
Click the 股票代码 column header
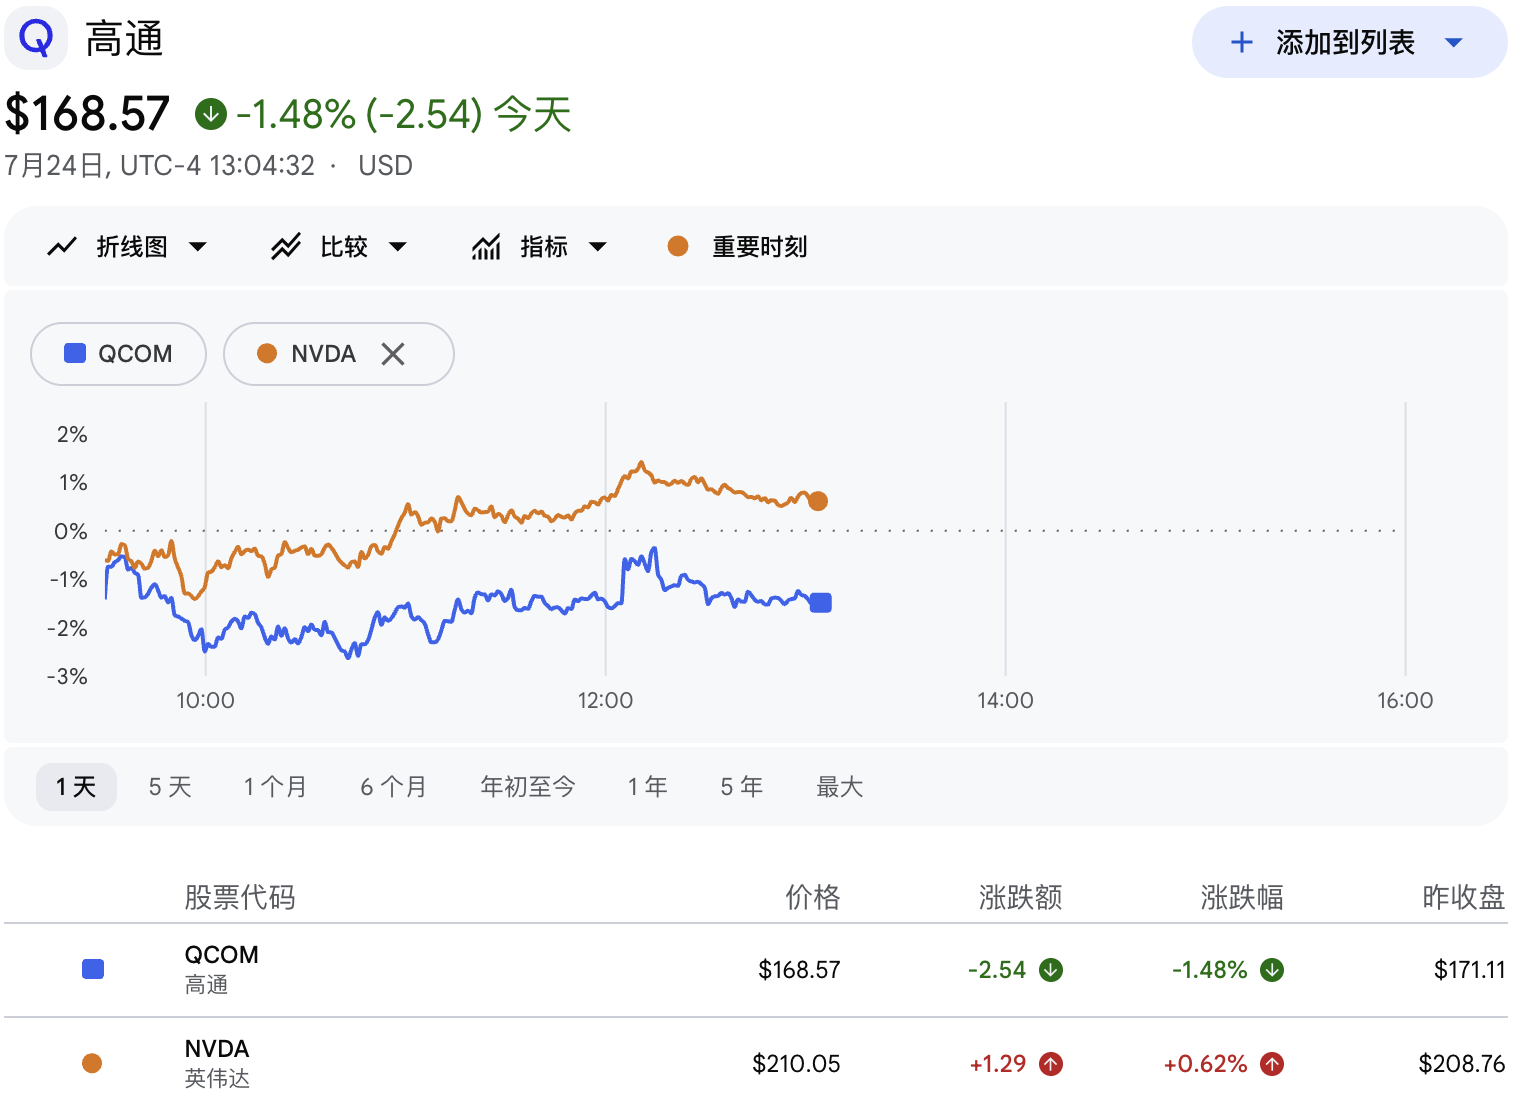(x=240, y=897)
